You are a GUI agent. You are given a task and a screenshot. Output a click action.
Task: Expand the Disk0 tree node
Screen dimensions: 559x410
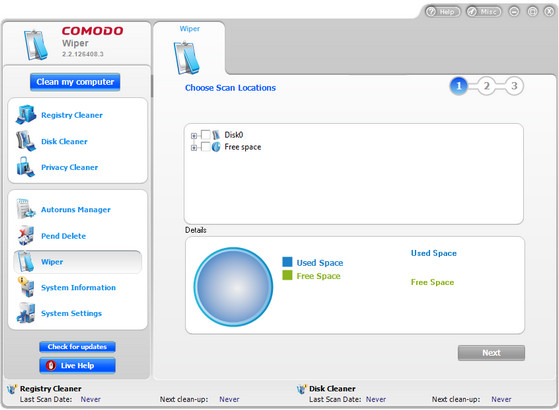point(194,136)
